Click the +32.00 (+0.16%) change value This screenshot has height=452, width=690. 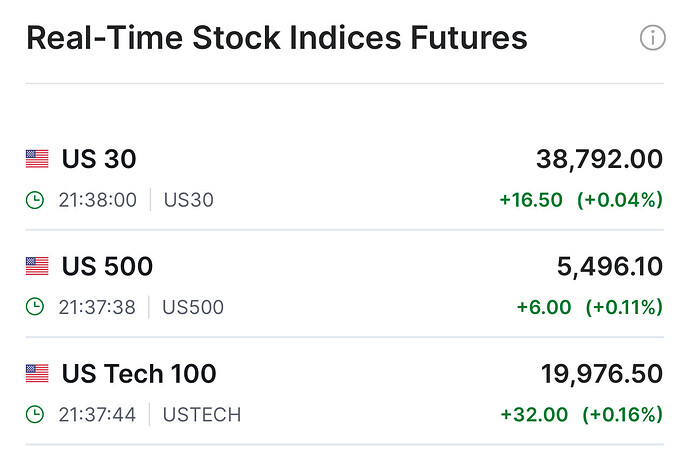581,414
